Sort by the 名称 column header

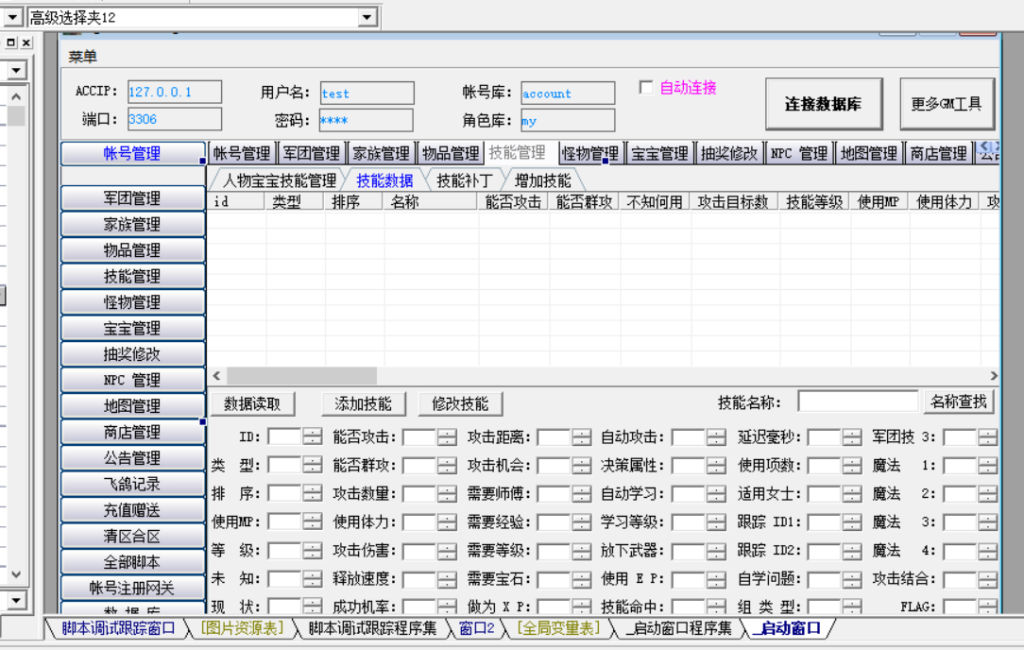point(430,202)
